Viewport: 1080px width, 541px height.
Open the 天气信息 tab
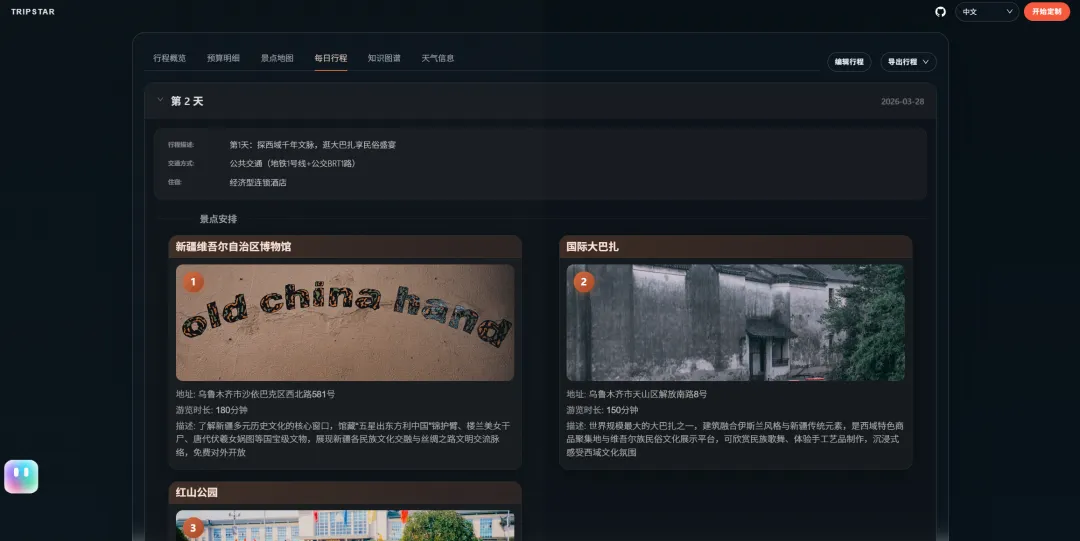pos(437,59)
